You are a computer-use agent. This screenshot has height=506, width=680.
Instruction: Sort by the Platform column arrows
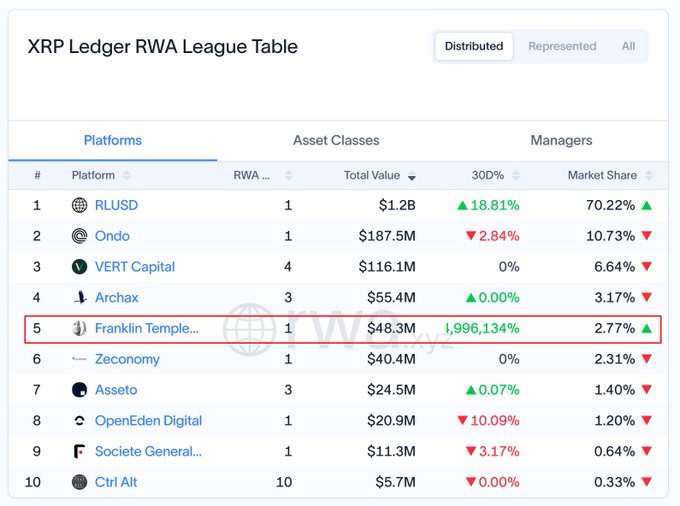[x=126, y=176]
